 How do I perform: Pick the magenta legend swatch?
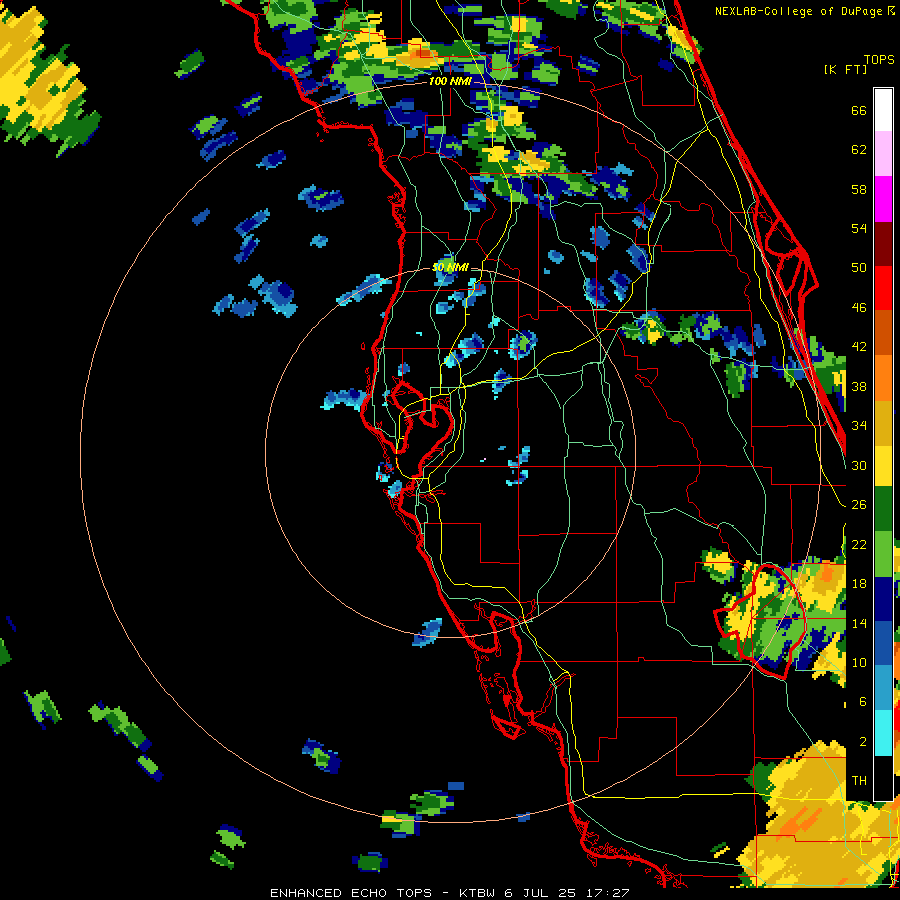click(883, 199)
